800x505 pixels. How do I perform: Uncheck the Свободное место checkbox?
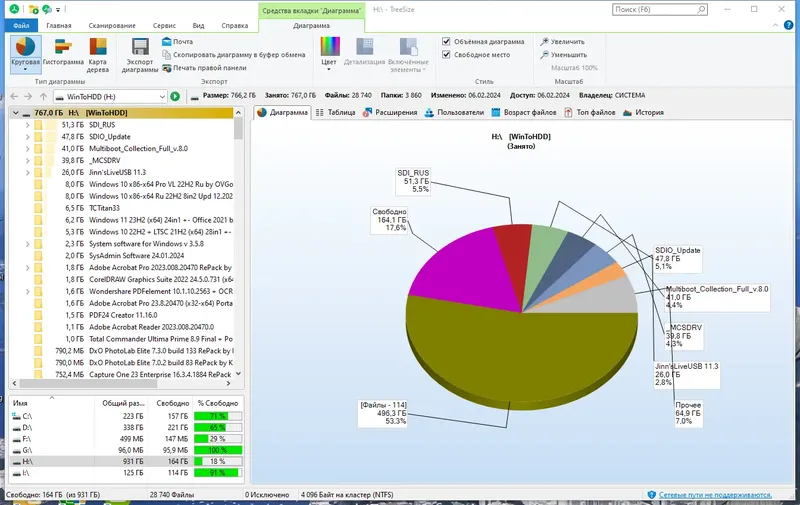coord(446,55)
